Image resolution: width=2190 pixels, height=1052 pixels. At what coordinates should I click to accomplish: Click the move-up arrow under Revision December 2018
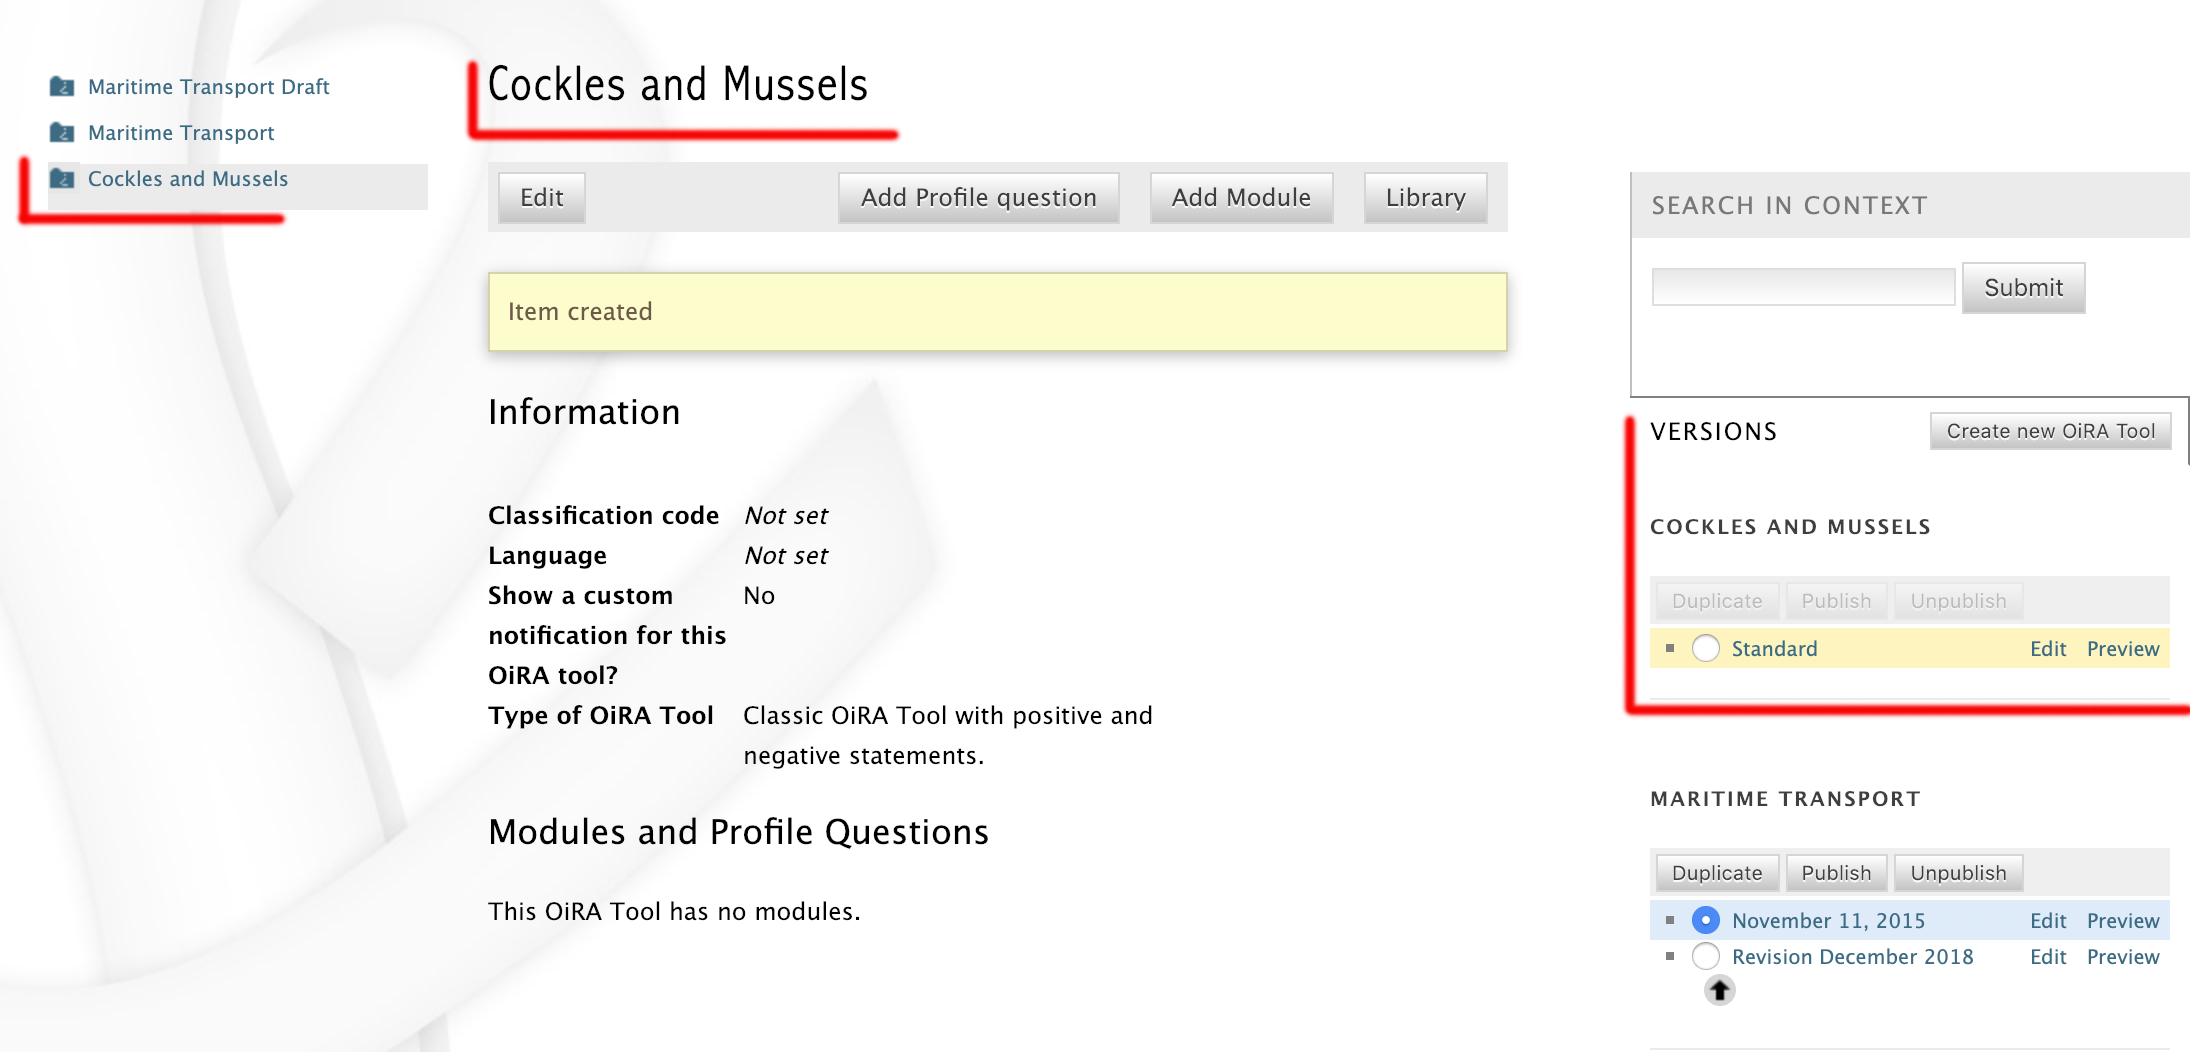(x=1718, y=991)
